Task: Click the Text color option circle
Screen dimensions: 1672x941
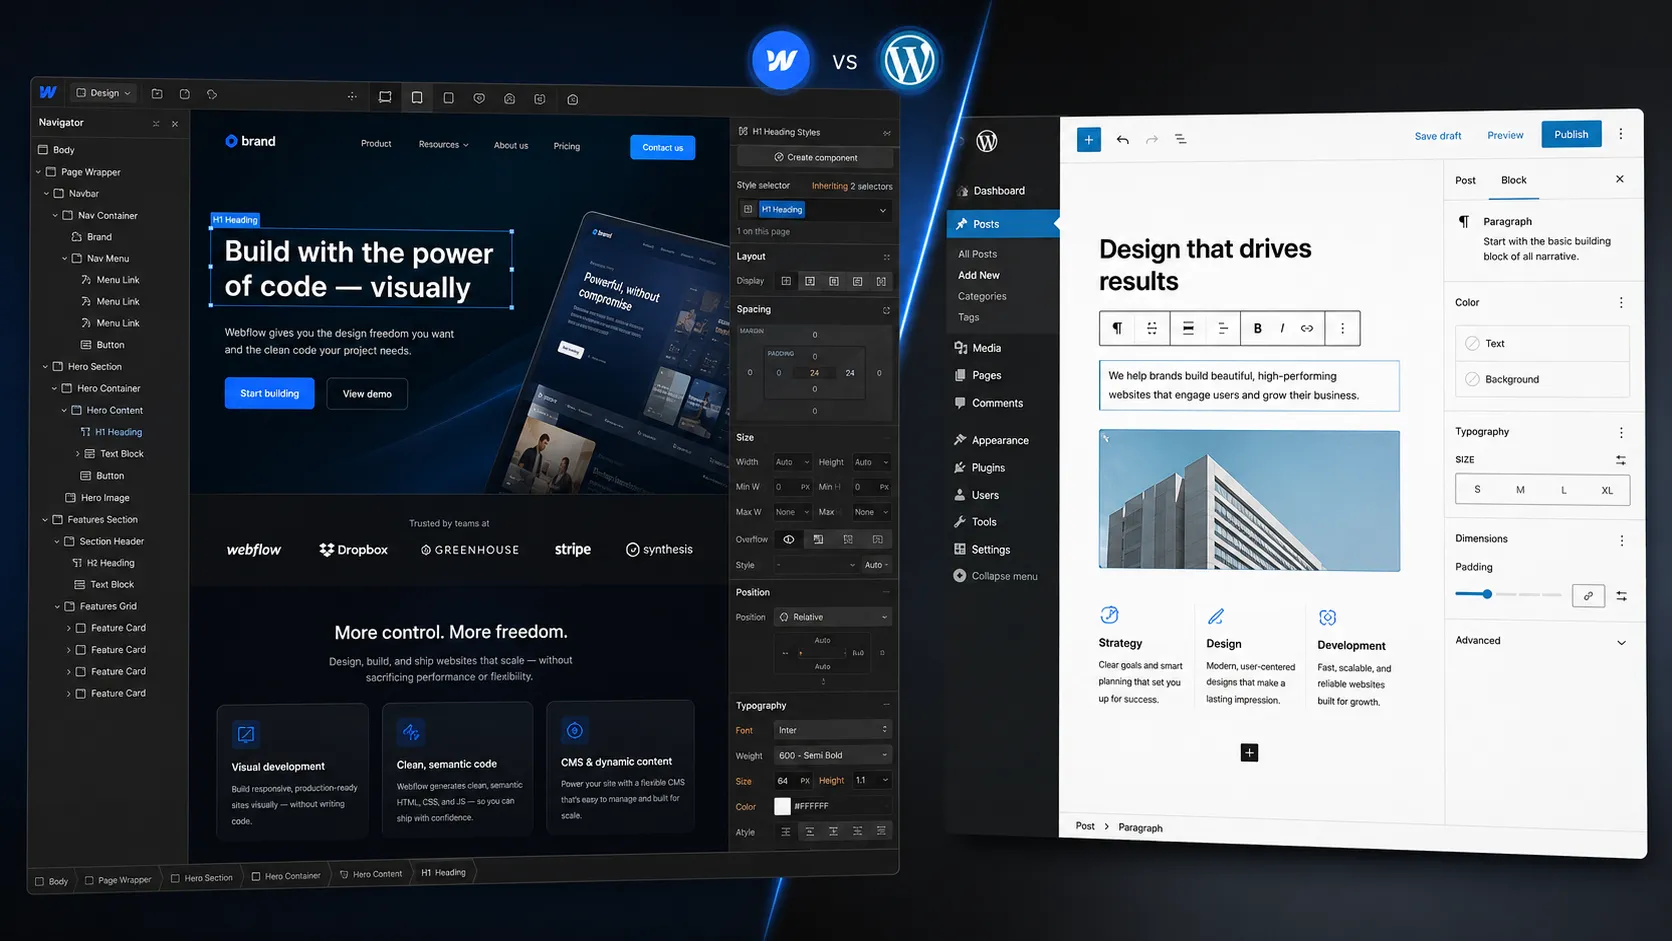Action: [1472, 343]
